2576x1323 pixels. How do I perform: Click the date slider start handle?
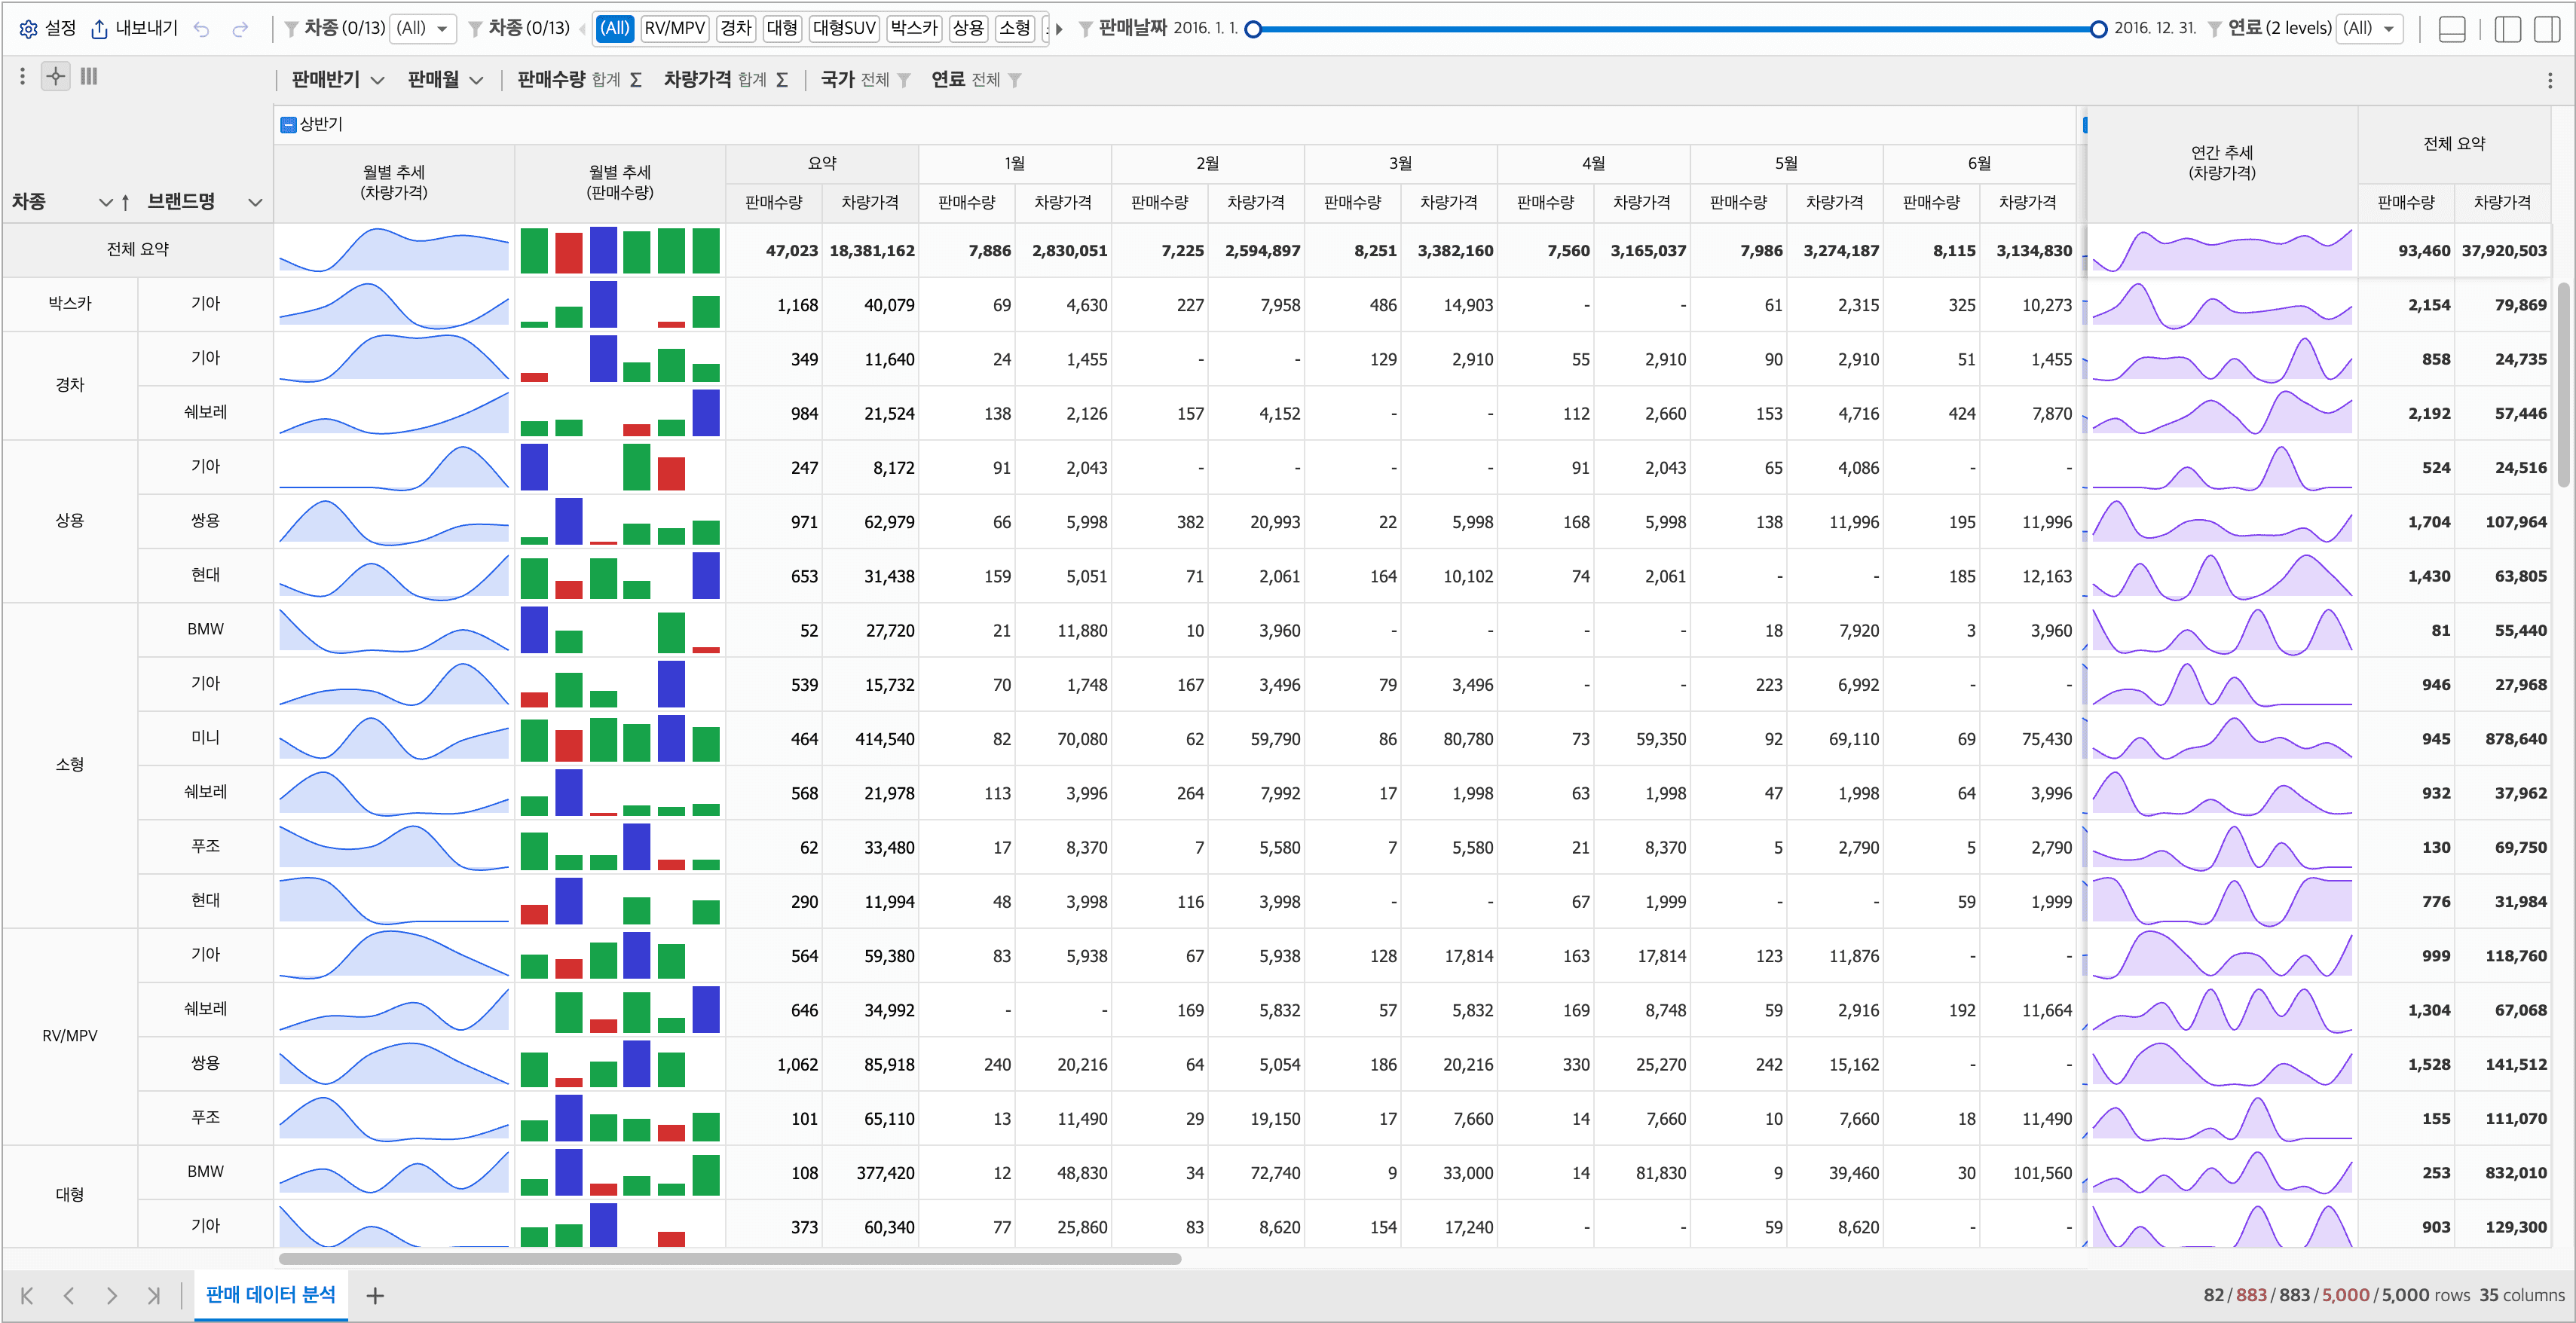click(x=1253, y=29)
